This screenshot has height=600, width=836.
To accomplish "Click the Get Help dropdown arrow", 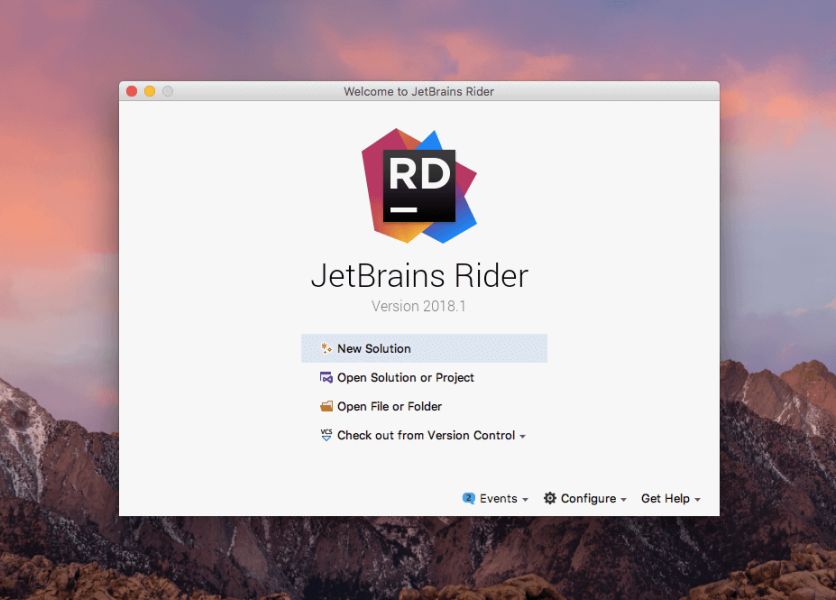I will pyautogui.click(x=697, y=500).
